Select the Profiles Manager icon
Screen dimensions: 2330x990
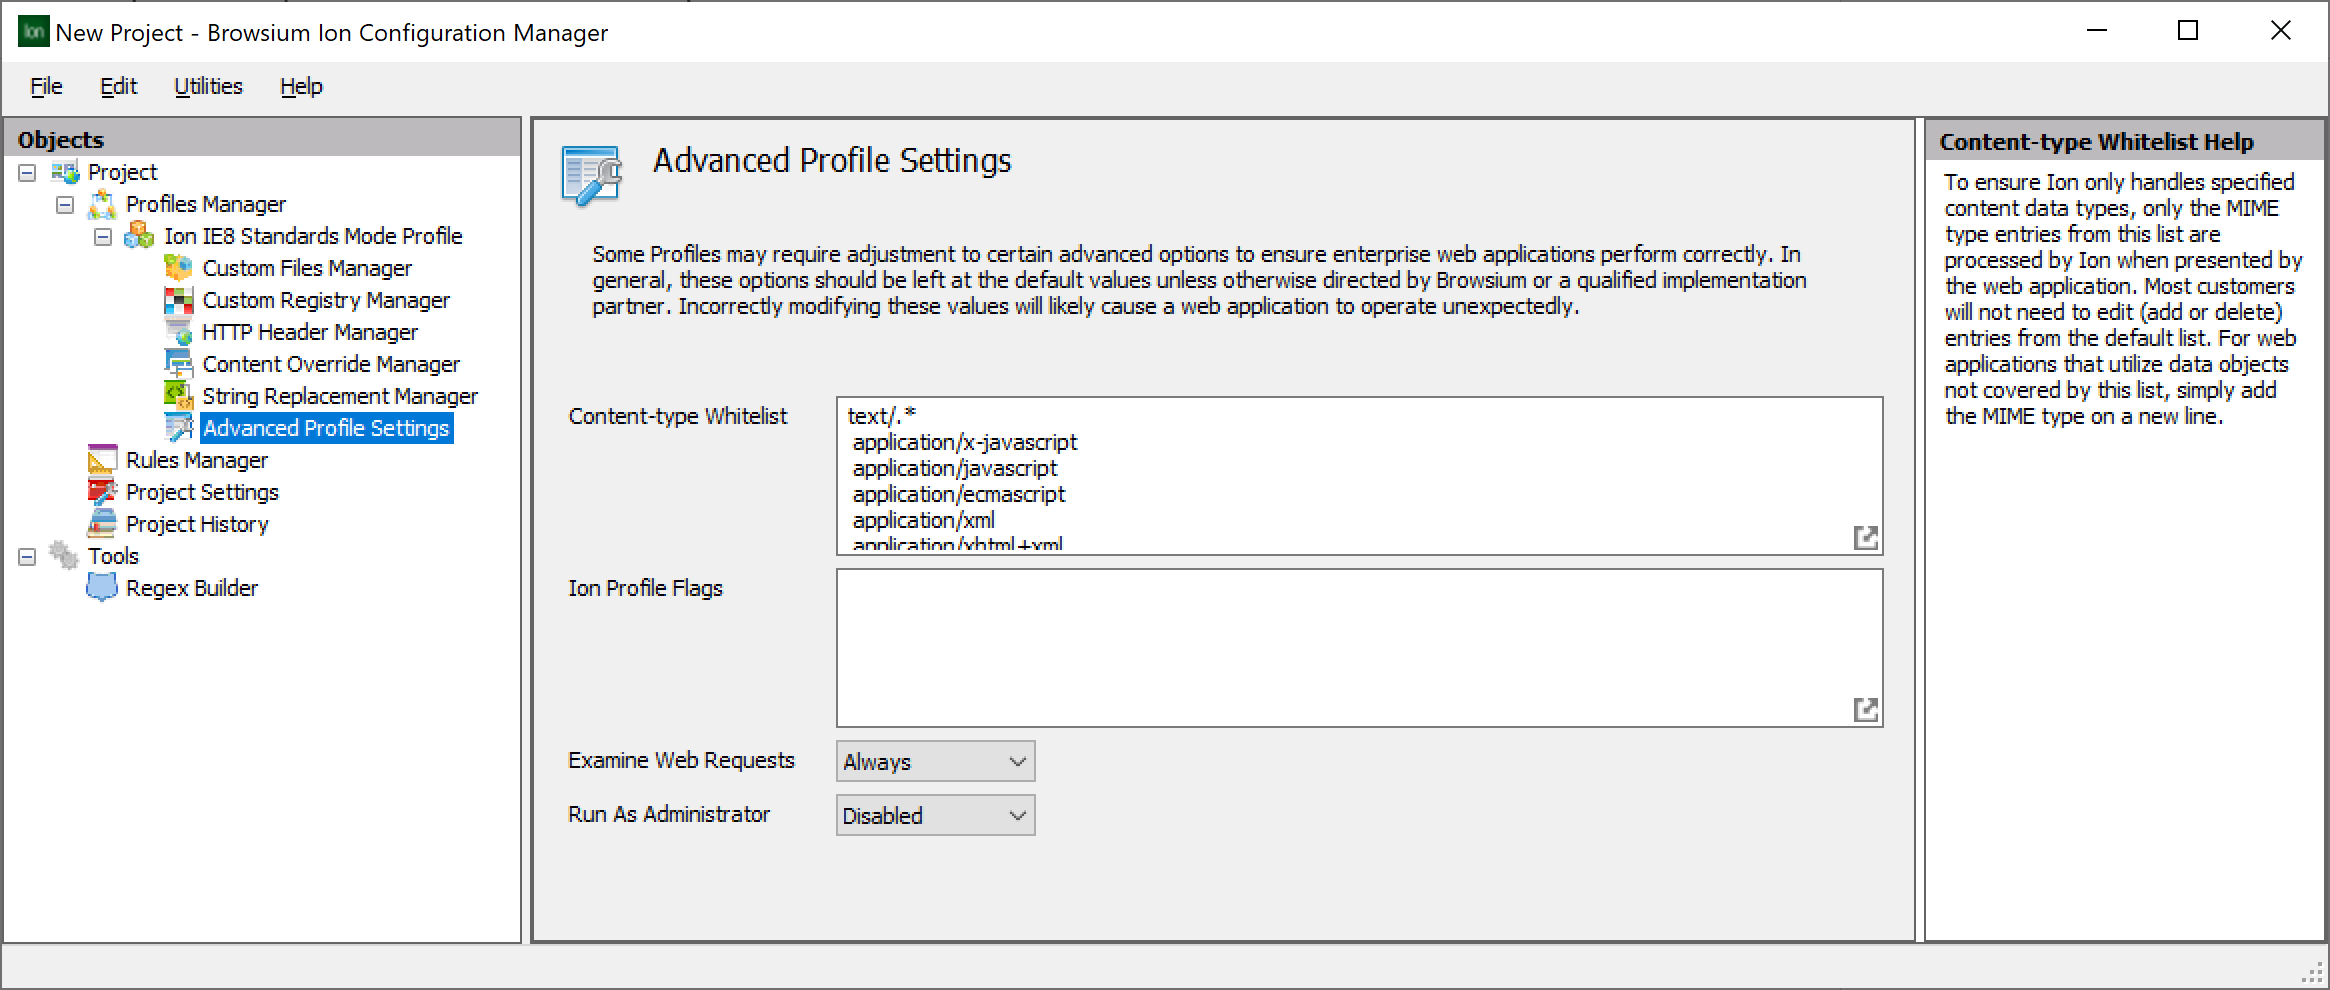pos(103,203)
